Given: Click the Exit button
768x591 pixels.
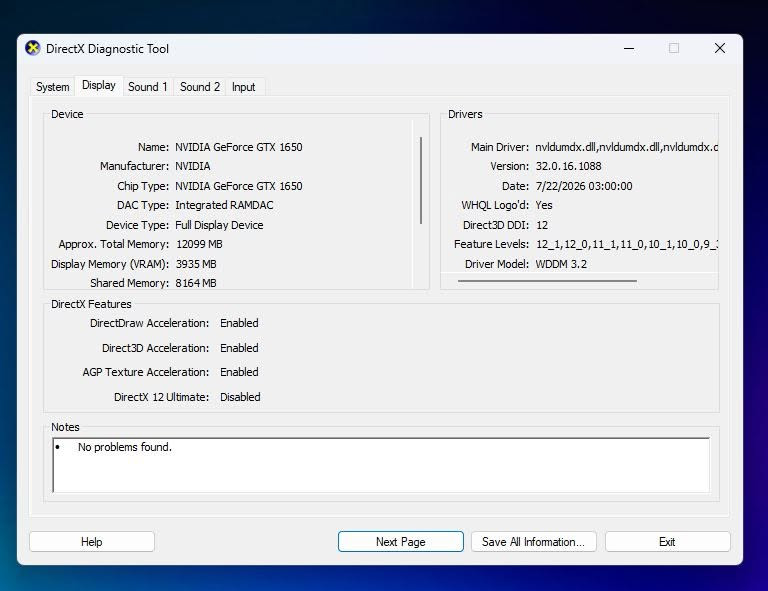Looking at the screenshot, I should pyautogui.click(x=667, y=542).
